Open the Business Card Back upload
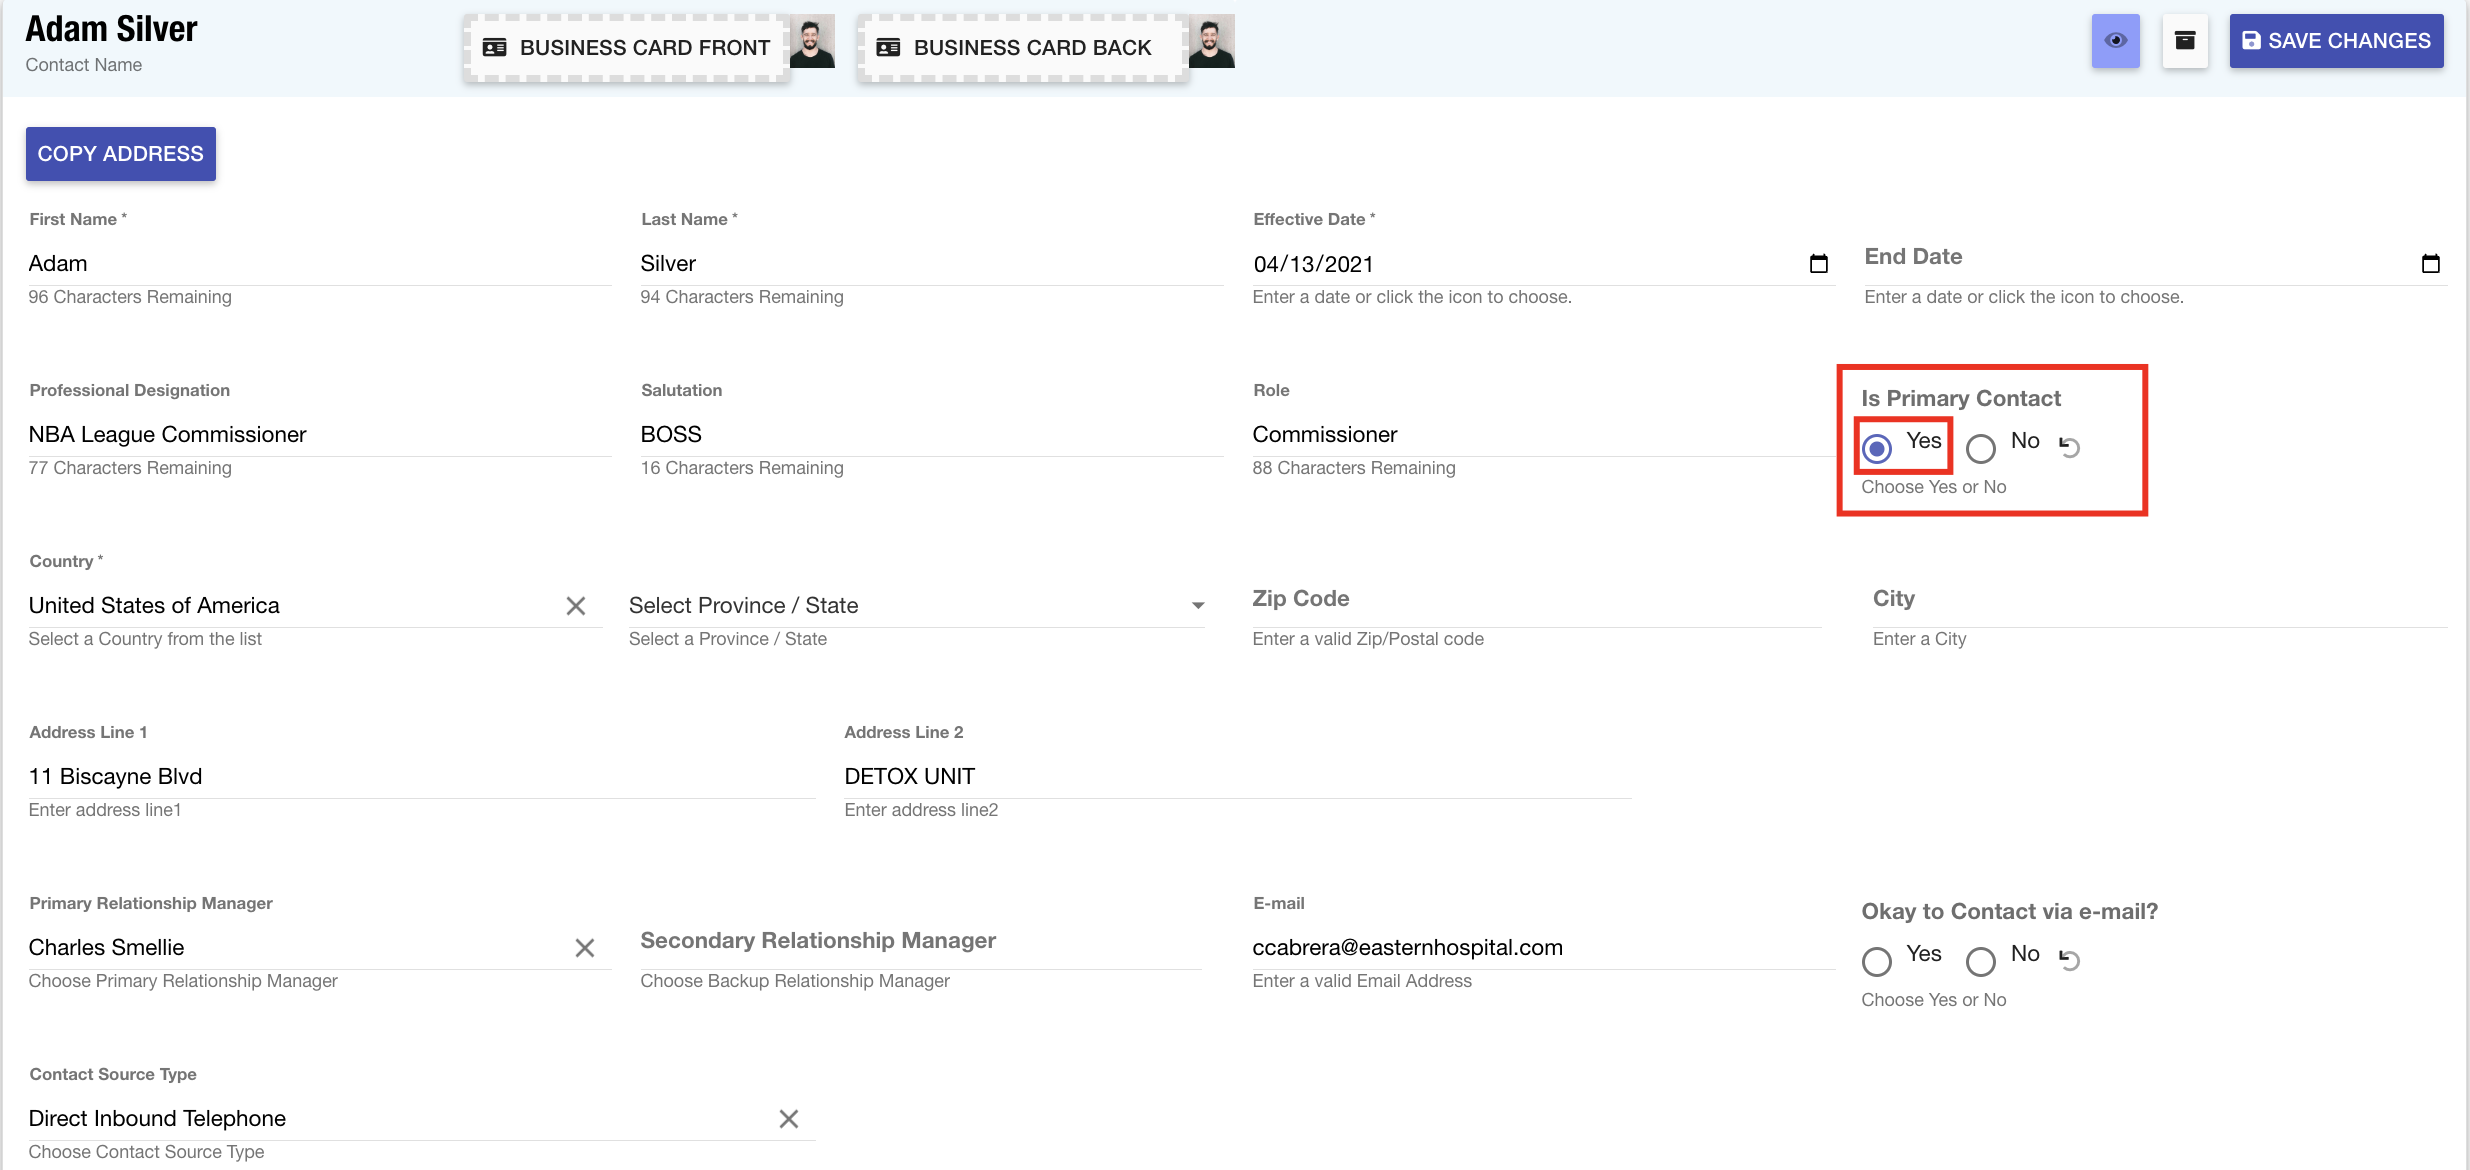Viewport: 2470px width, 1170px height. pos(1020,47)
